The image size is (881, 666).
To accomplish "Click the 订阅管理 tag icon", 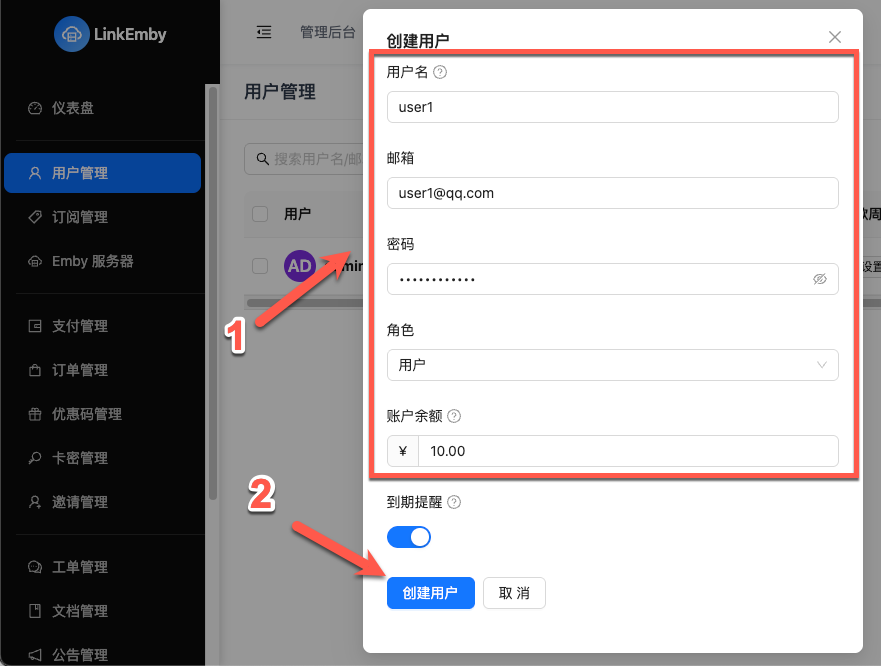I will [x=39, y=217].
